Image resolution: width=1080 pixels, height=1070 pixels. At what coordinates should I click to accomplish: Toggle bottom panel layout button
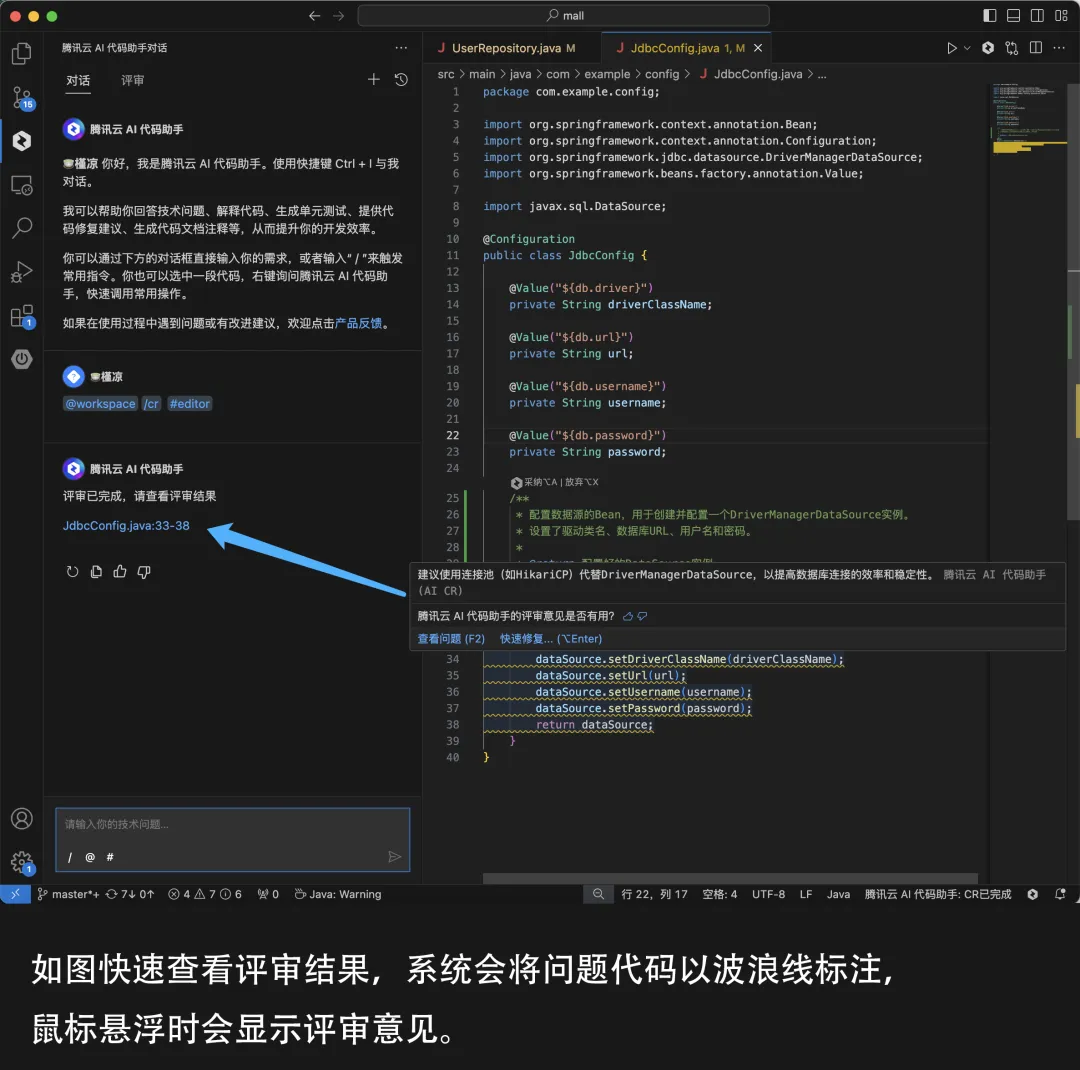tap(1013, 15)
